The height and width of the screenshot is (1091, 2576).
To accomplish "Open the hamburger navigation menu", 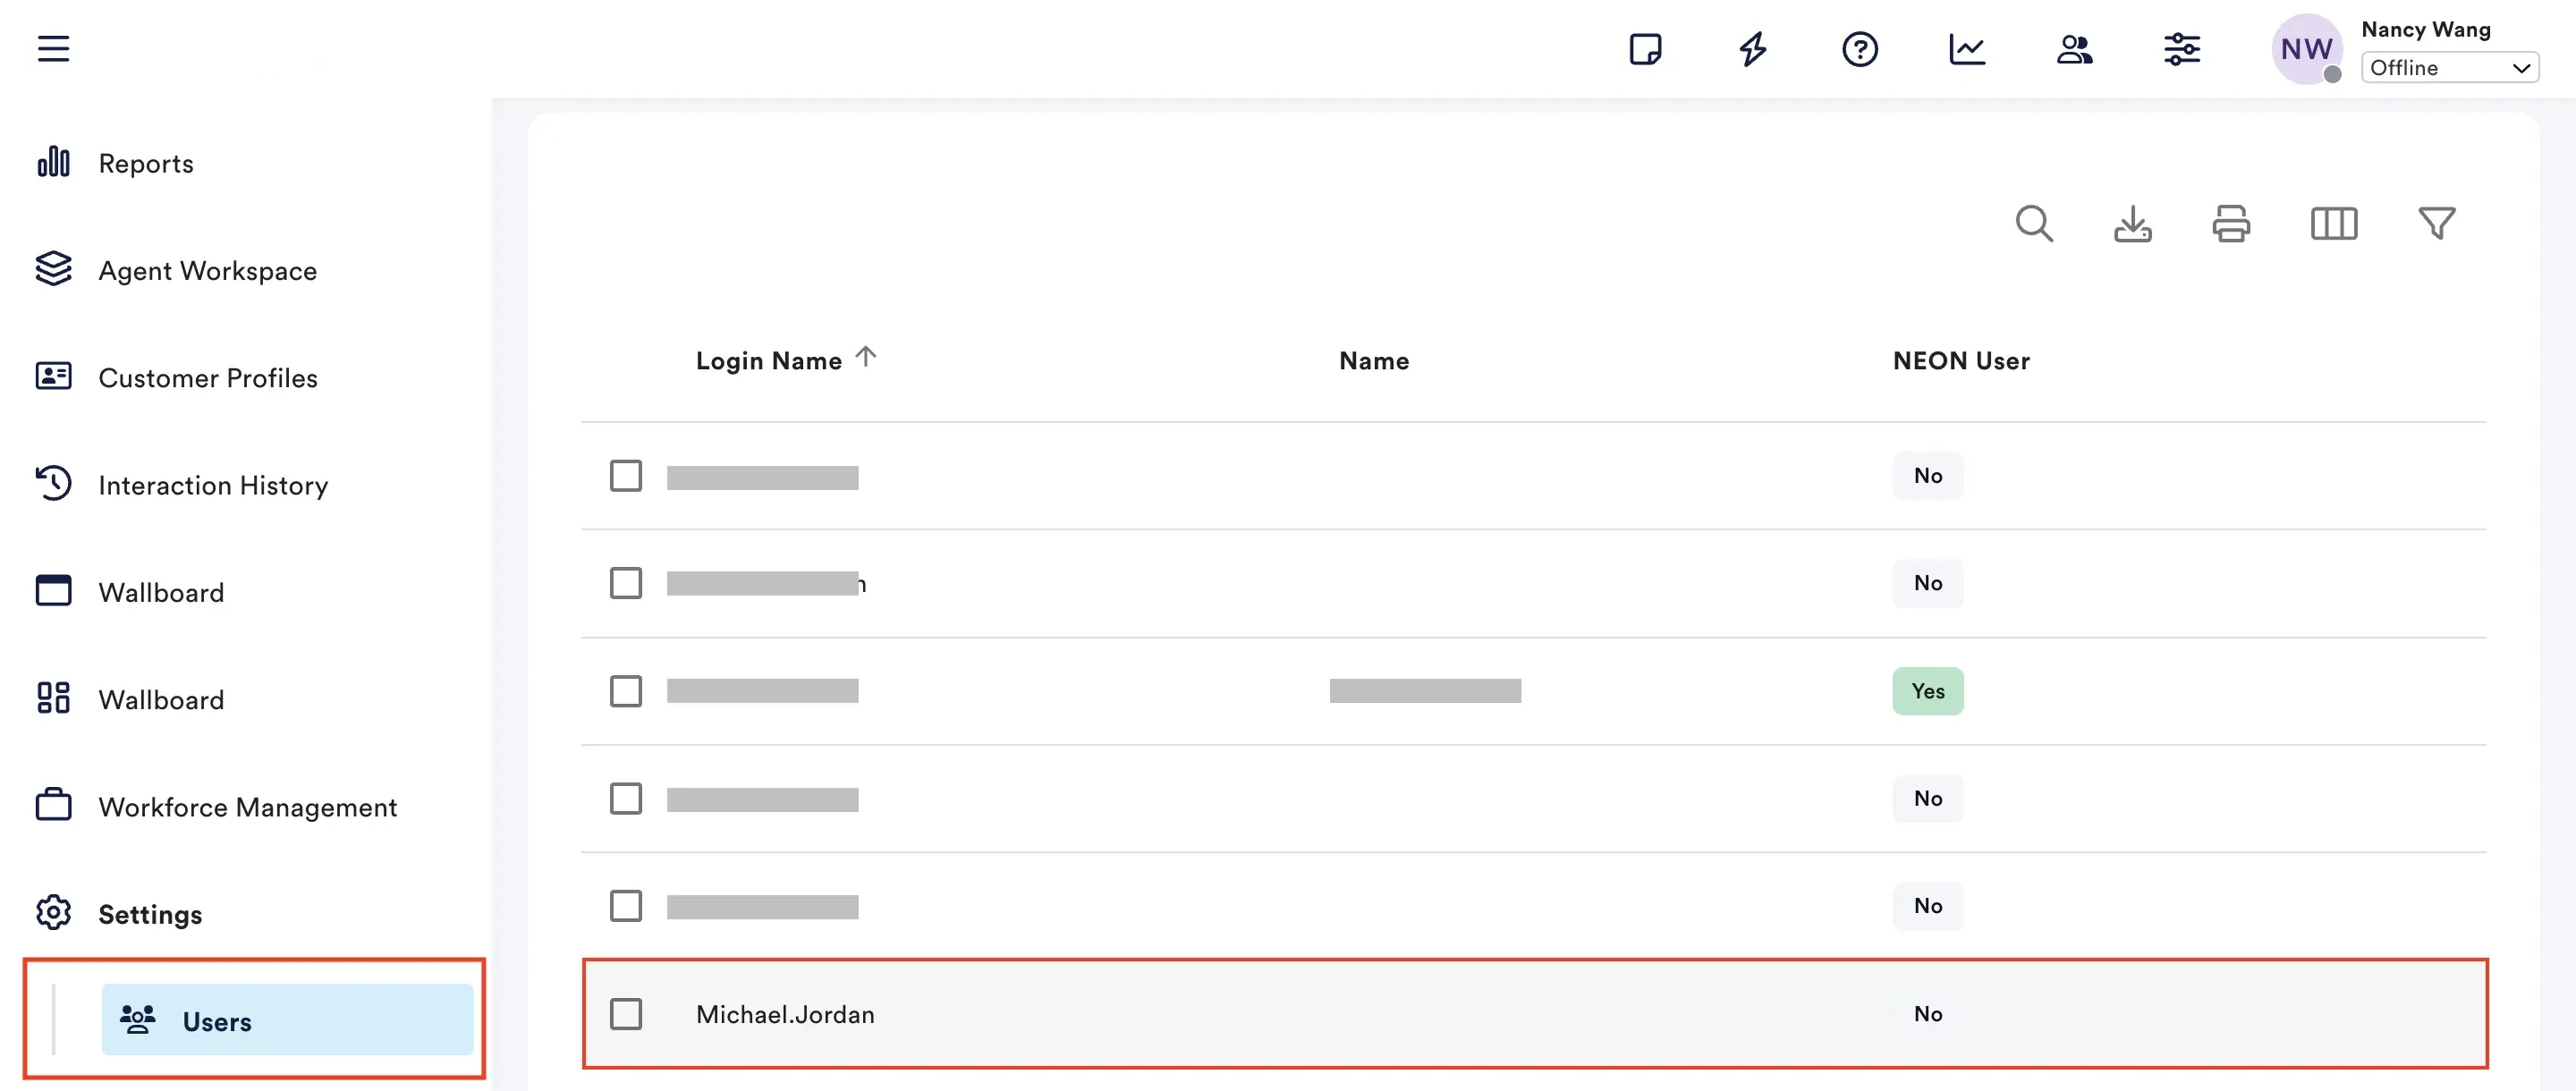I will pyautogui.click(x=53, y=48).
